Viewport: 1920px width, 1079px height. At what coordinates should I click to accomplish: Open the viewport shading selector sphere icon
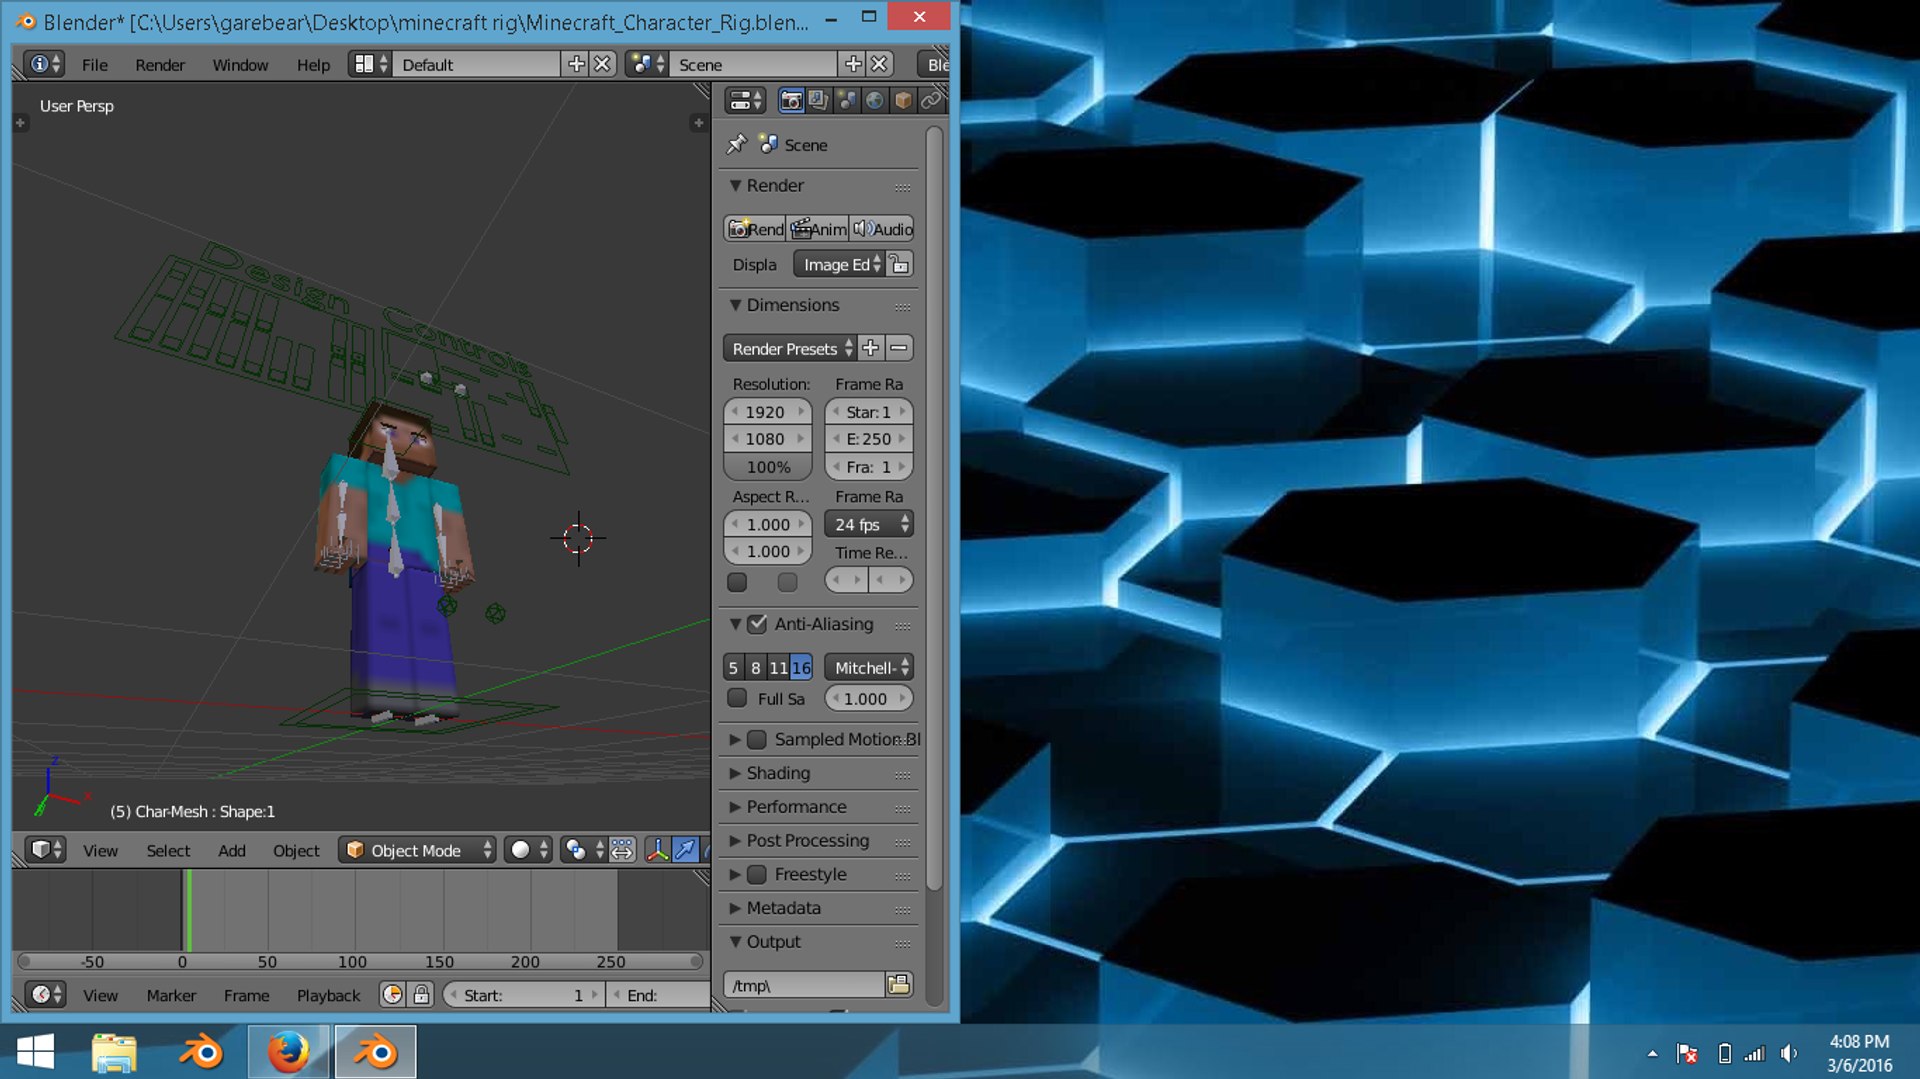point(527,850)
